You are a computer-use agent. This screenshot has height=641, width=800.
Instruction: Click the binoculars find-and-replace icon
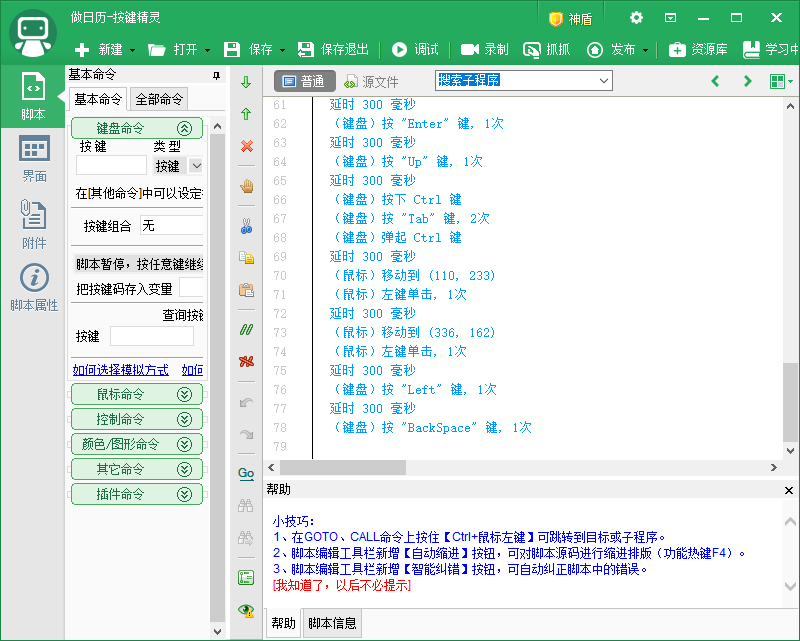(x=246, y=537)
